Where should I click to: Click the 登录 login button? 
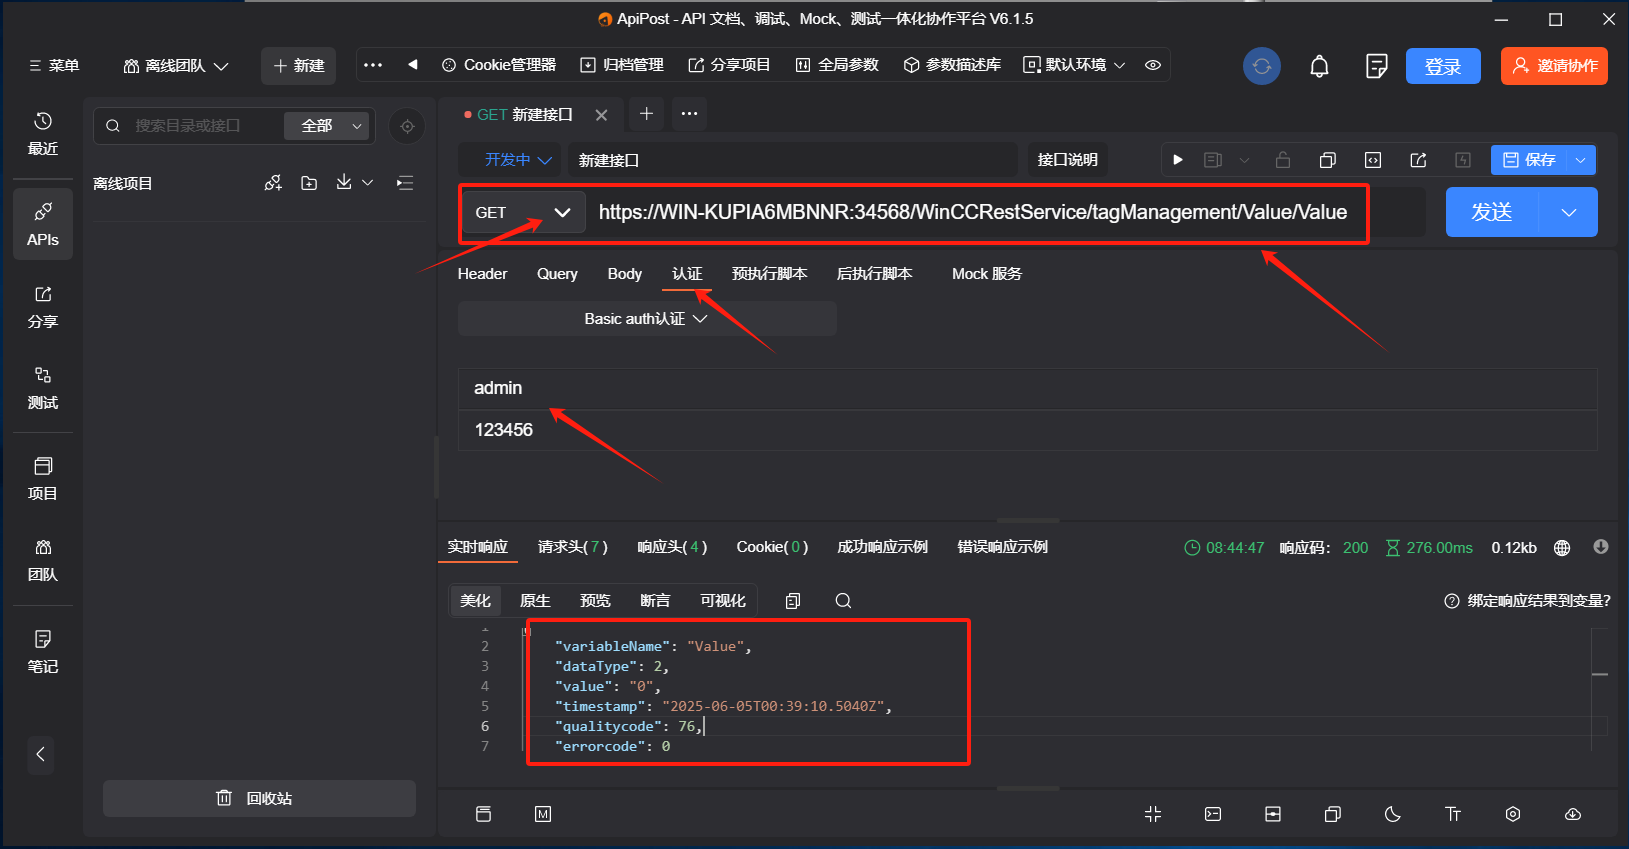pyautogui.click(x=1443, y=66)
